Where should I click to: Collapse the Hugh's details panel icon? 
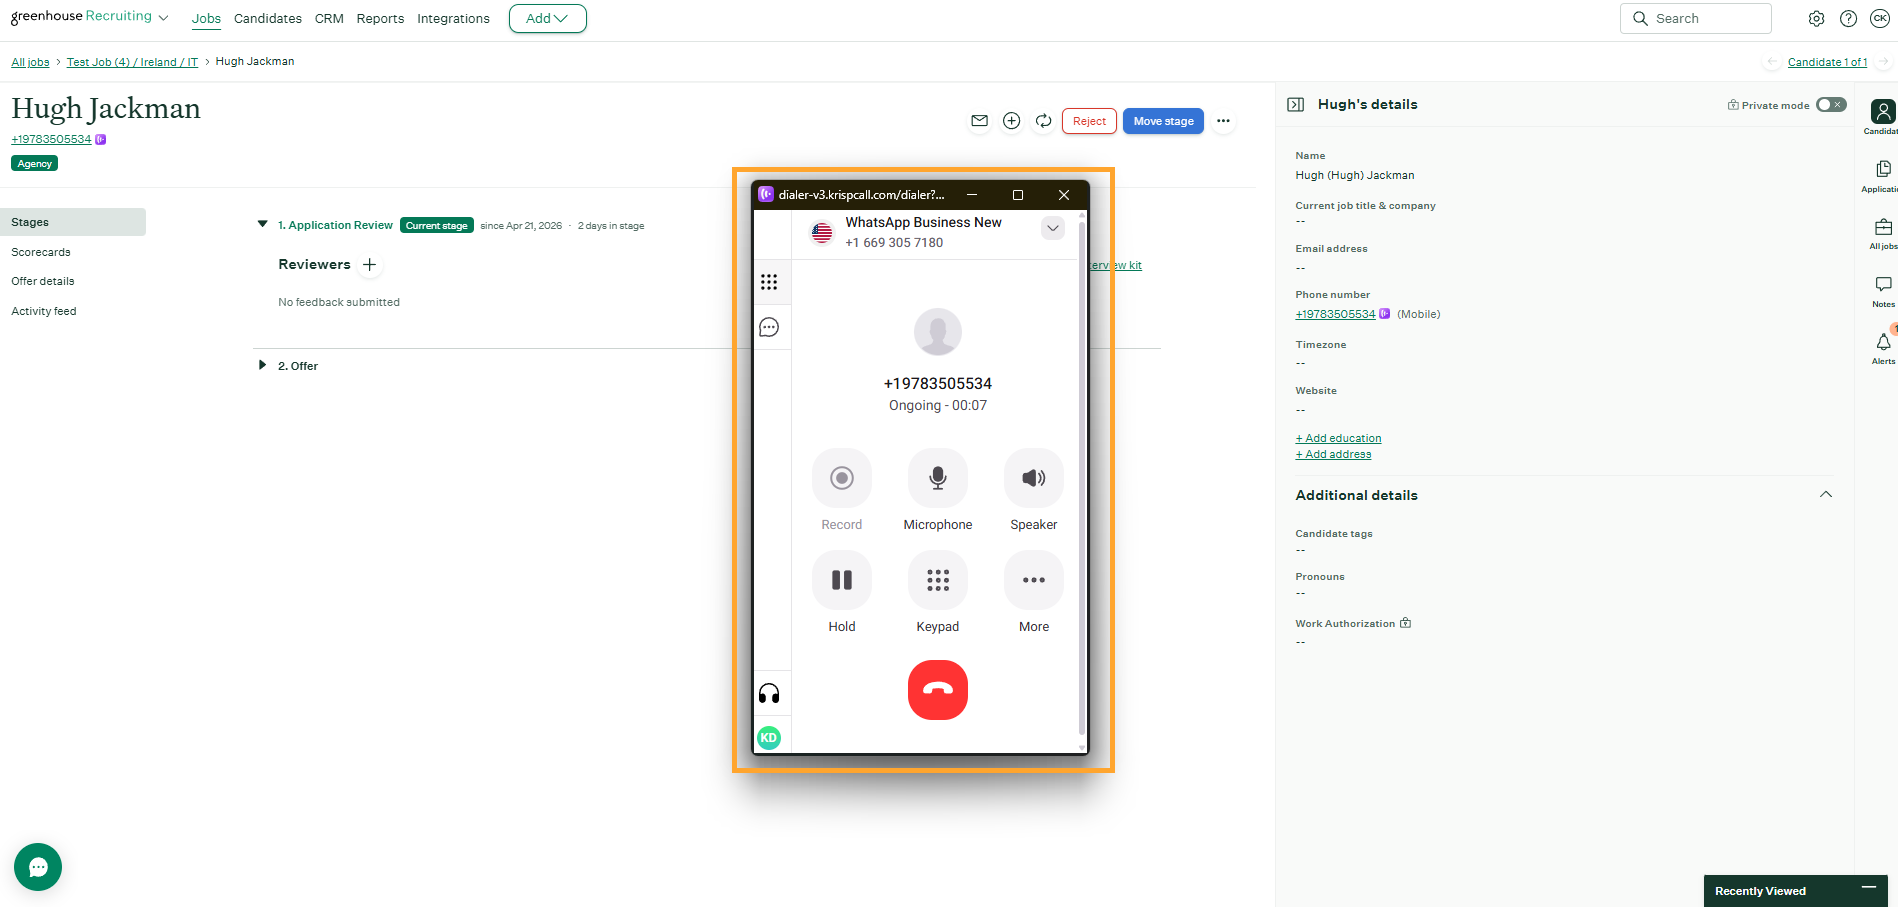click(x=1296, y=104)
